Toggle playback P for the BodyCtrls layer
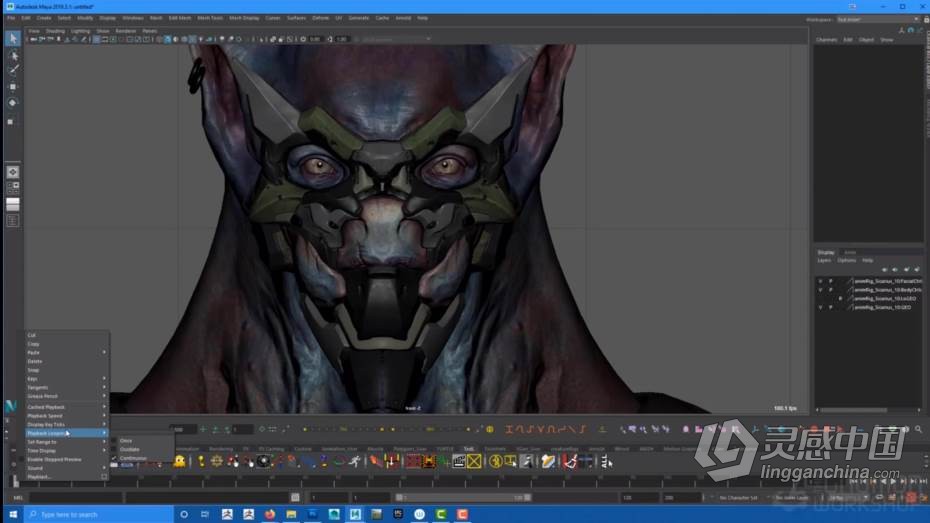This screenshot has height=523, width=930. tap(830, 290)
